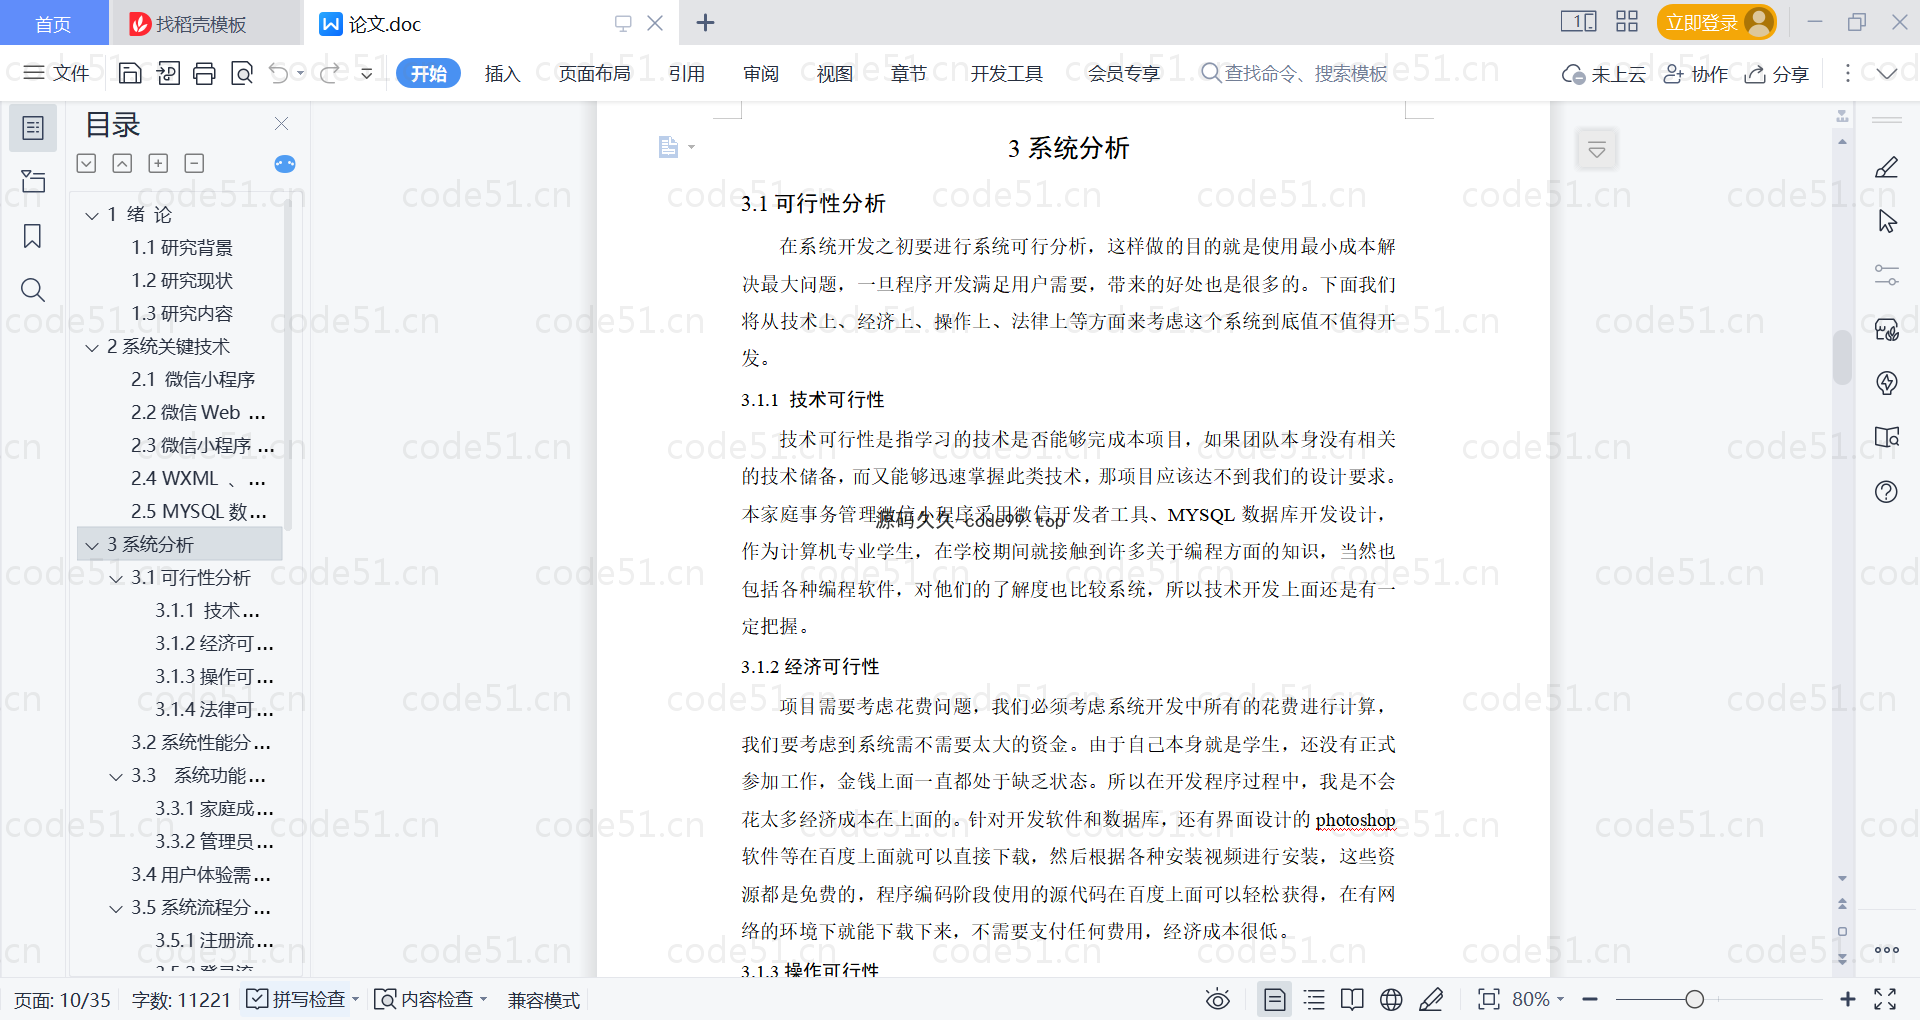Image resolution: width=1920 pixels, height=1020 pixels.
Task: Collapse the '3.5 系统流程分' outline node
Action: (116, 908)
